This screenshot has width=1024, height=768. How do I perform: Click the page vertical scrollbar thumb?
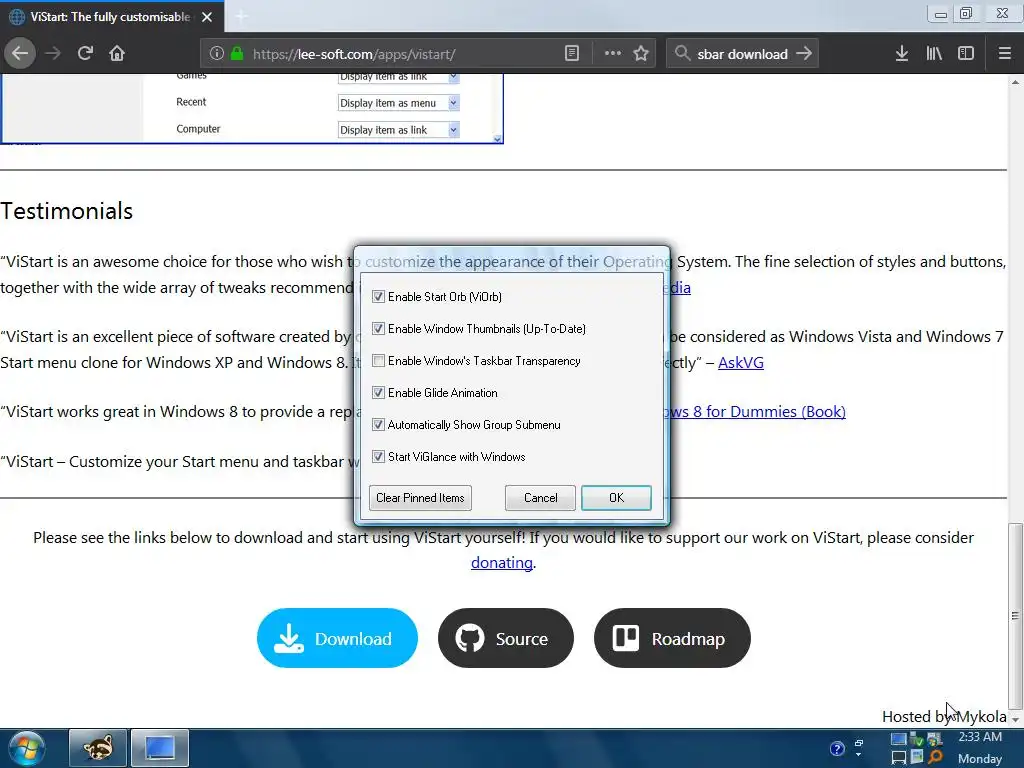coord(1014,615)
